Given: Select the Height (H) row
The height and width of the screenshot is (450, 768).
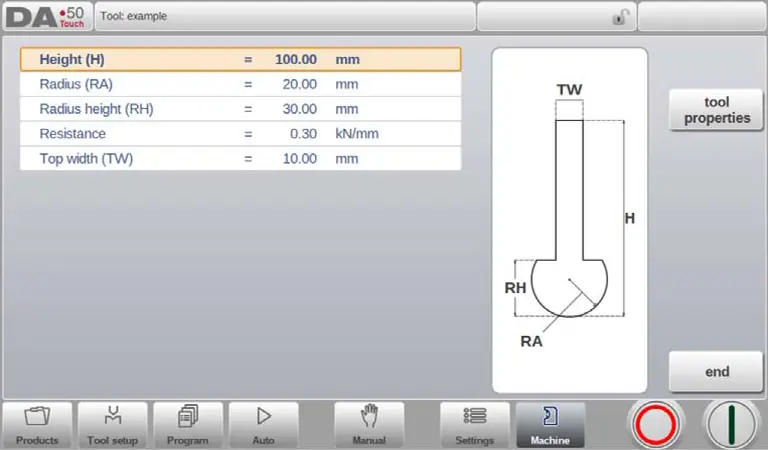Looking at the screenshot, I should click(240, 59).
